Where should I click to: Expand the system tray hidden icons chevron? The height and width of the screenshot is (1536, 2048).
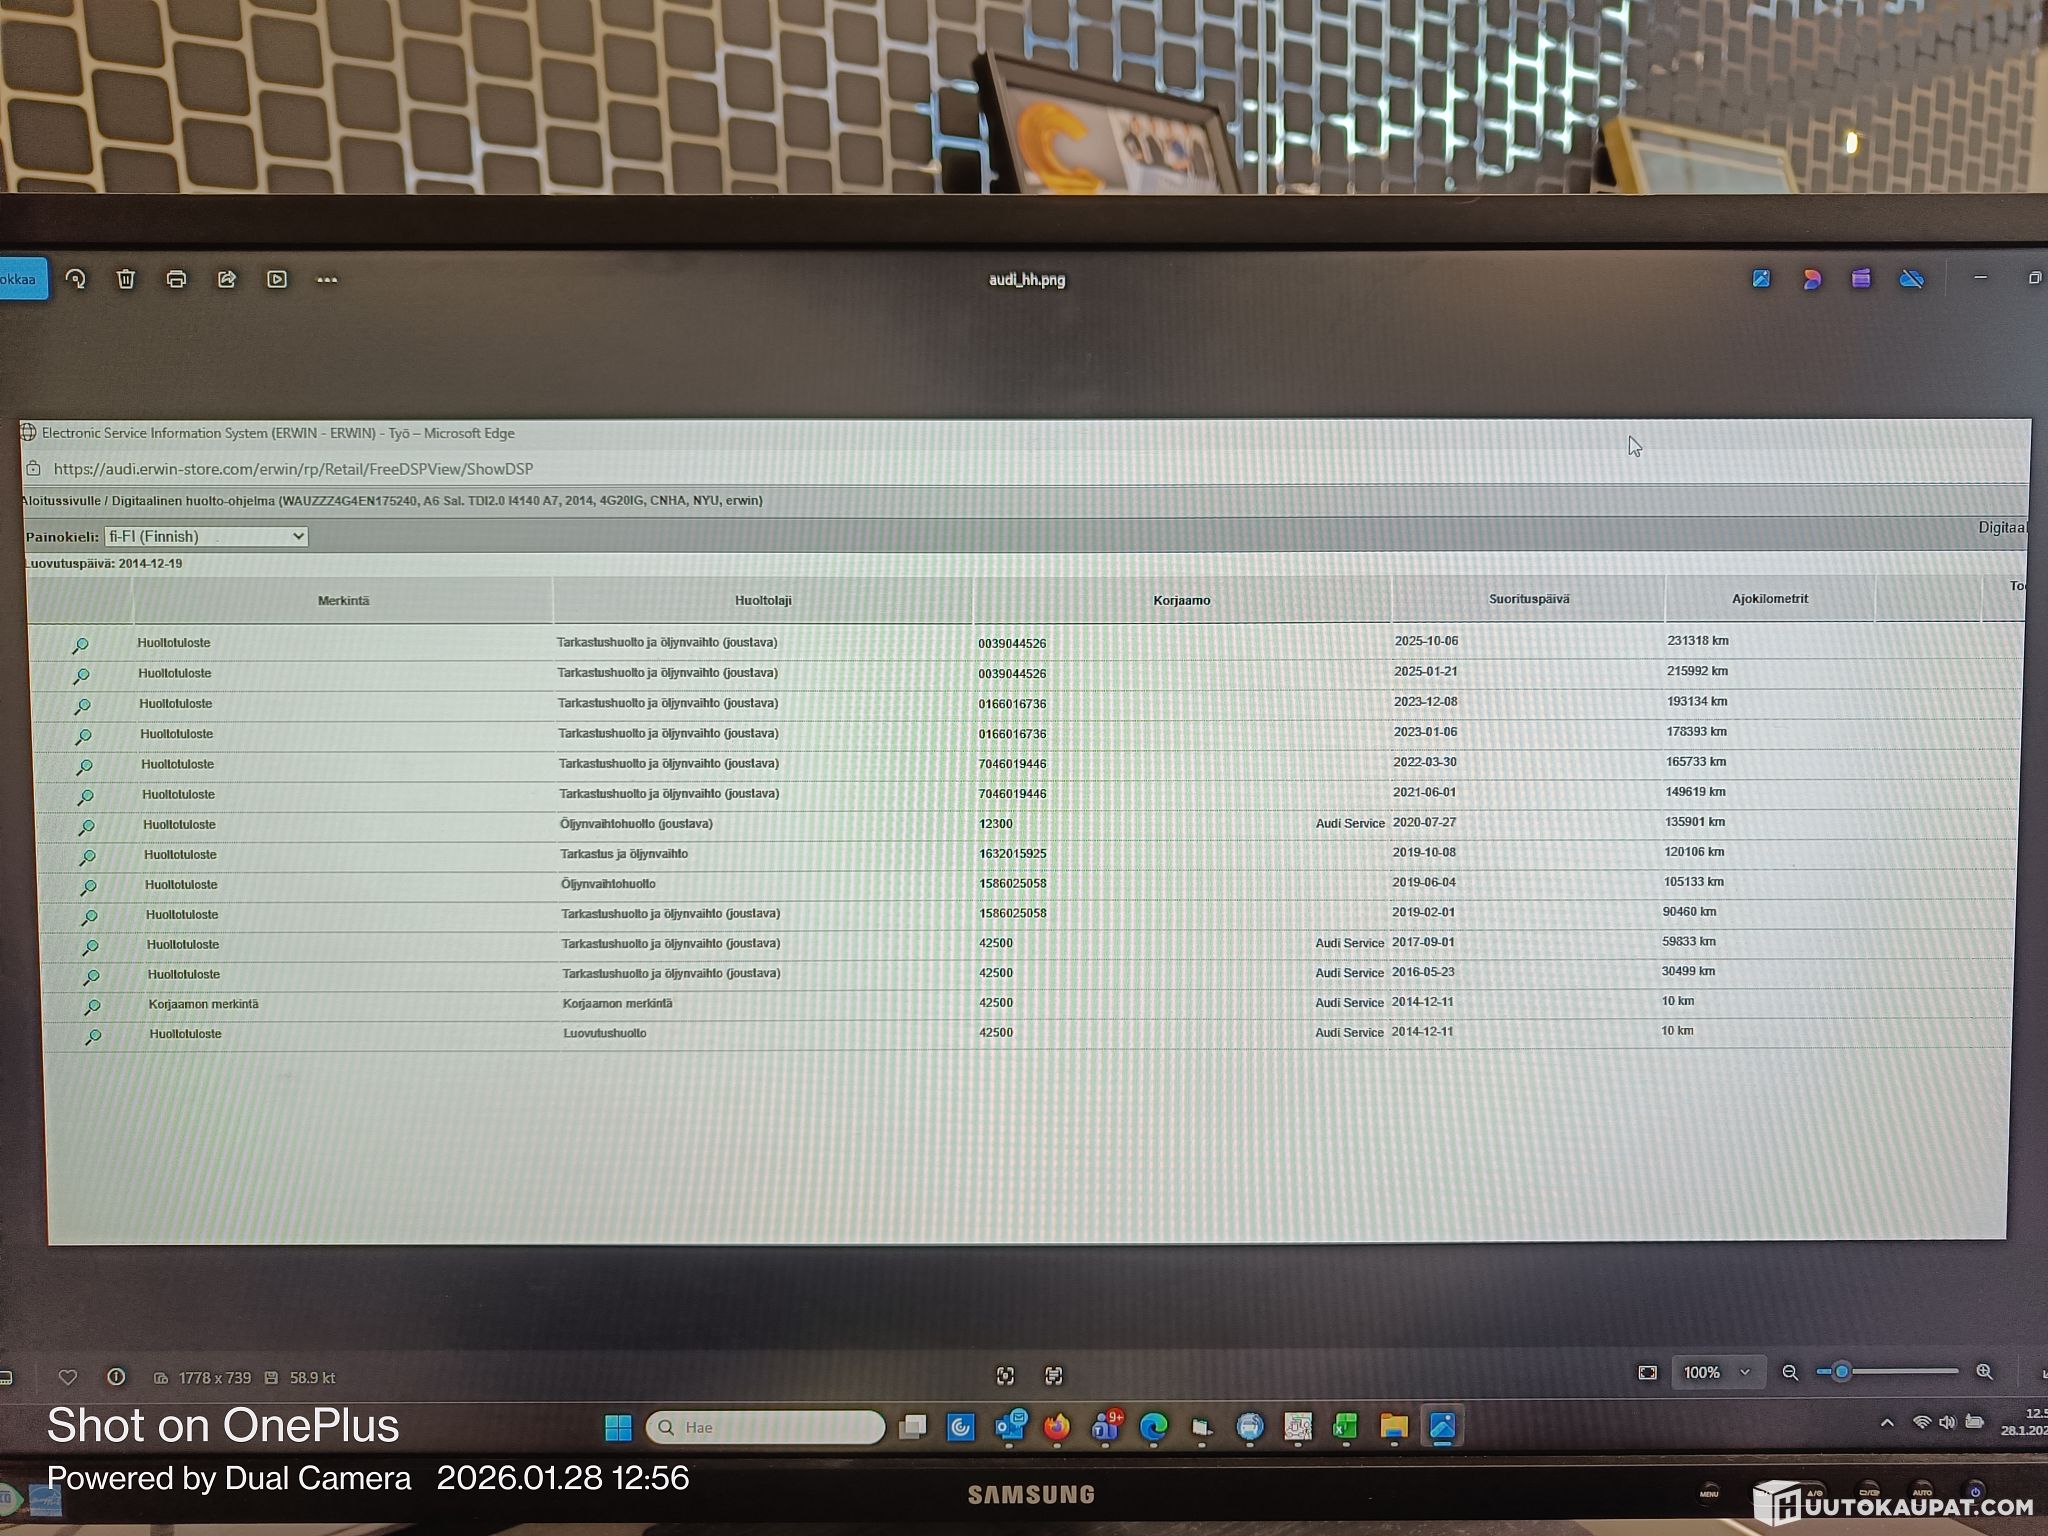[x=1887, y=1422]
